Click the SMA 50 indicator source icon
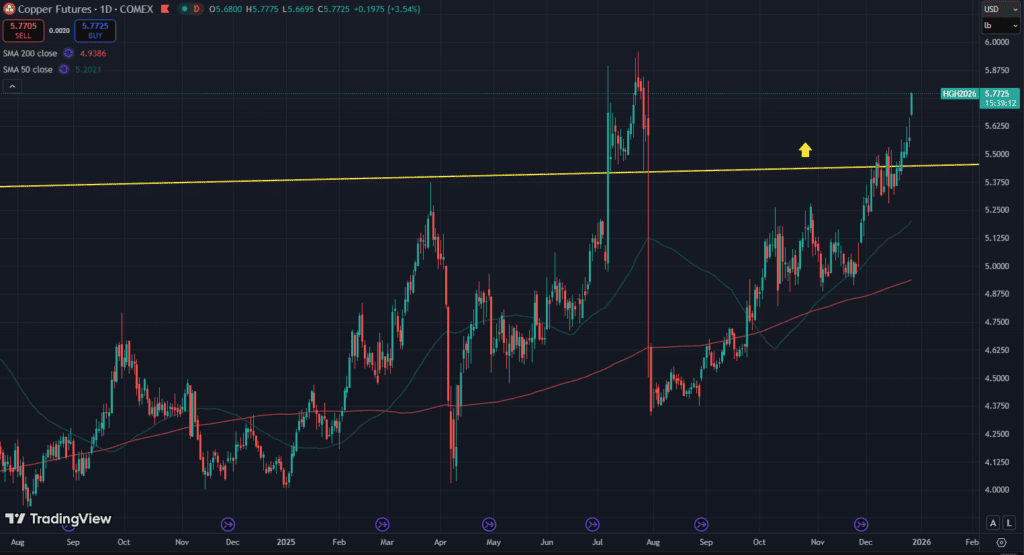The height and width of the screenshot is (555, 1024). (x=63, y=69)
